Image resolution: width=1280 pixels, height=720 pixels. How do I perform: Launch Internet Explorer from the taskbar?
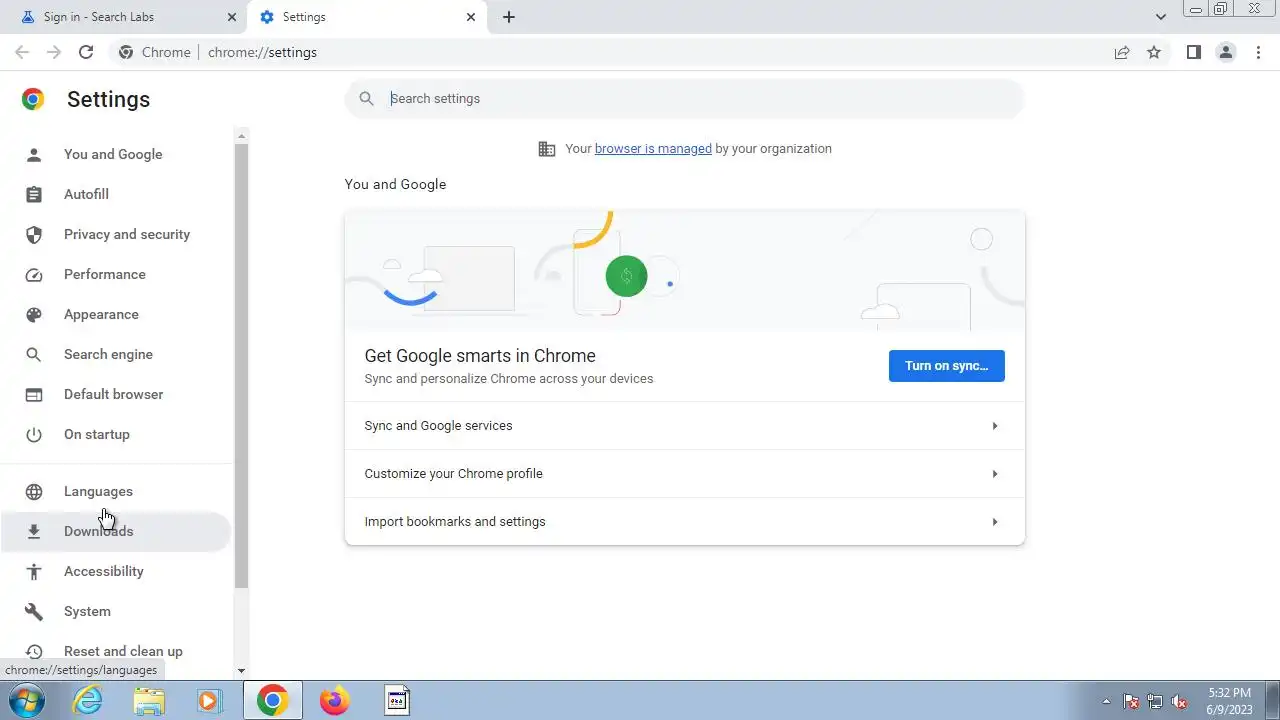pyautogui.click(x=88, y=700)
